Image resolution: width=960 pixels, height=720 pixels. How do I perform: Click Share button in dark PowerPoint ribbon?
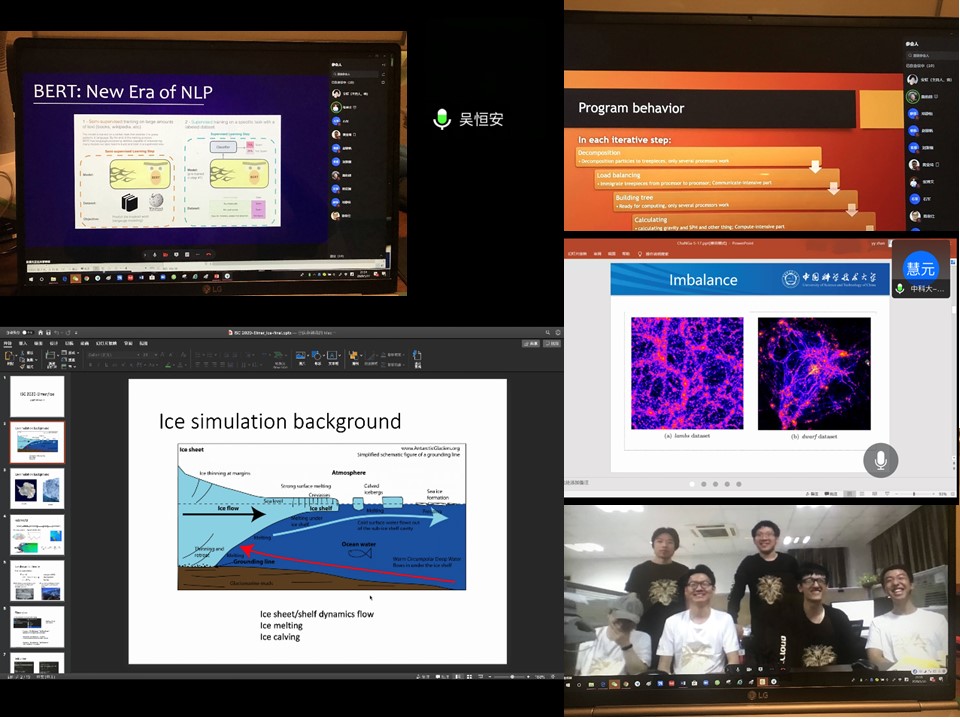pyautogui.click(x=530, y=343)
